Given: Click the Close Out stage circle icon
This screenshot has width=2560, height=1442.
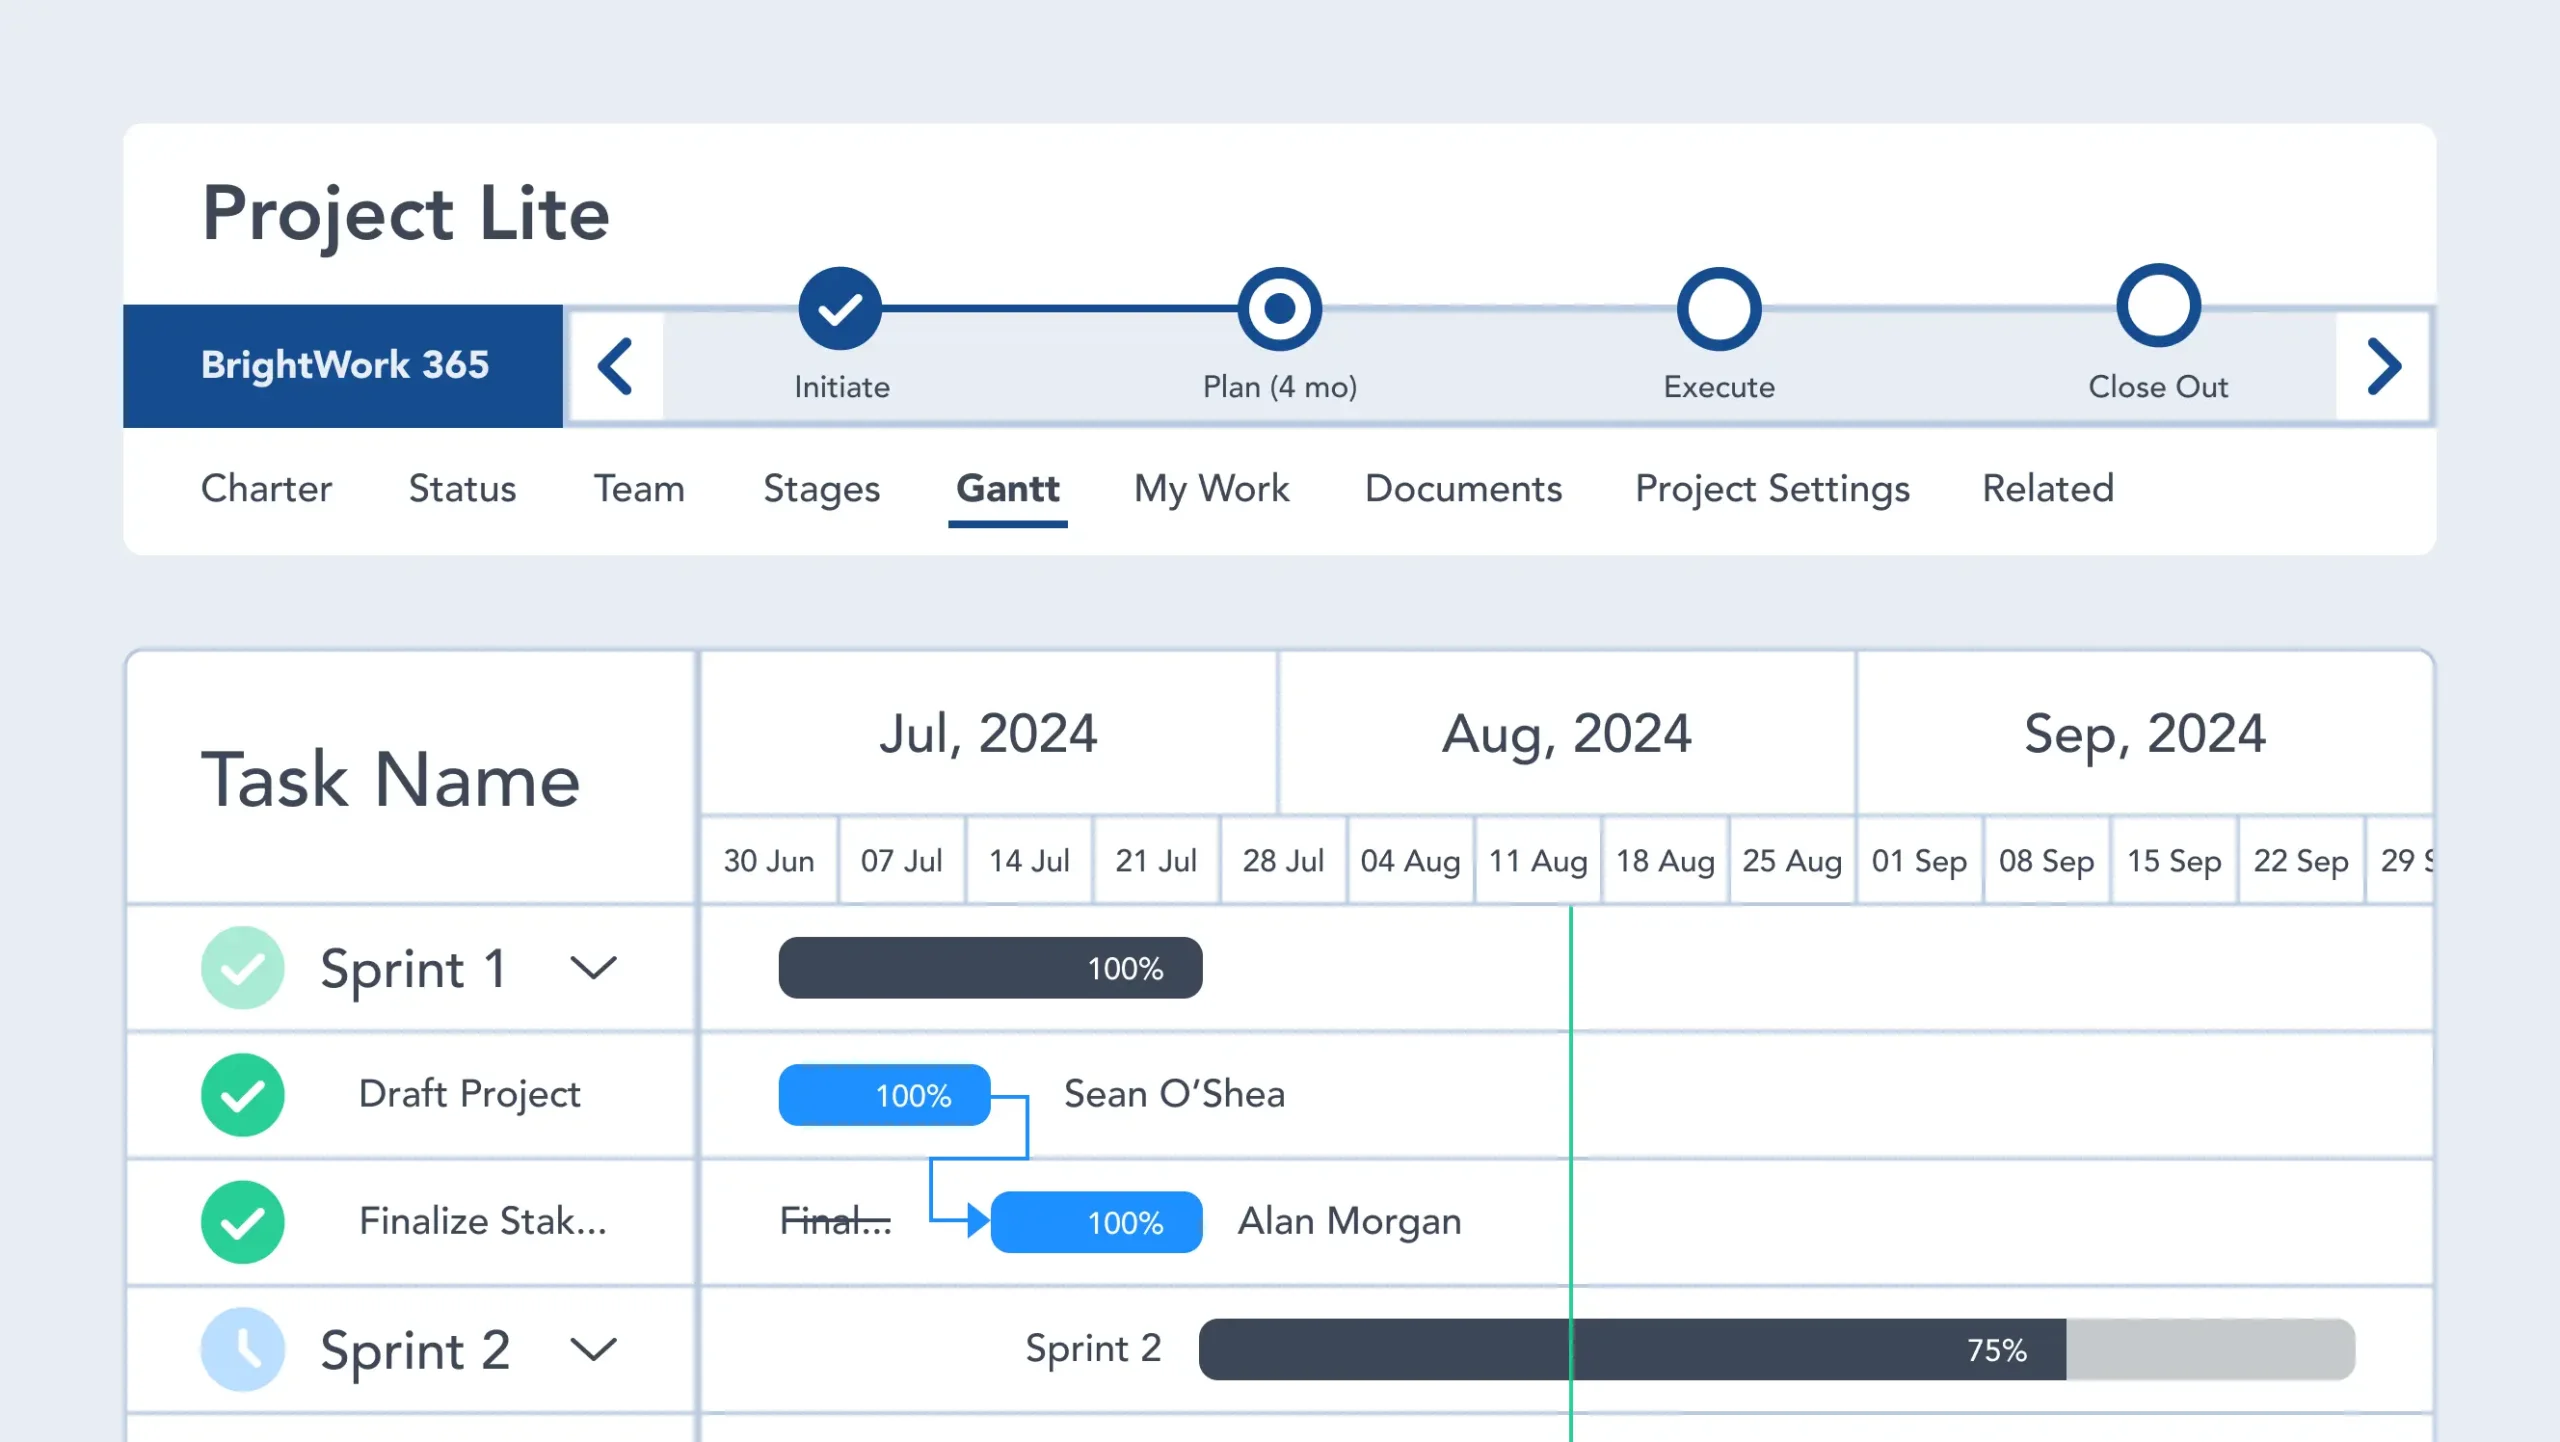Looking at the screenshot, I should 2159,308.
